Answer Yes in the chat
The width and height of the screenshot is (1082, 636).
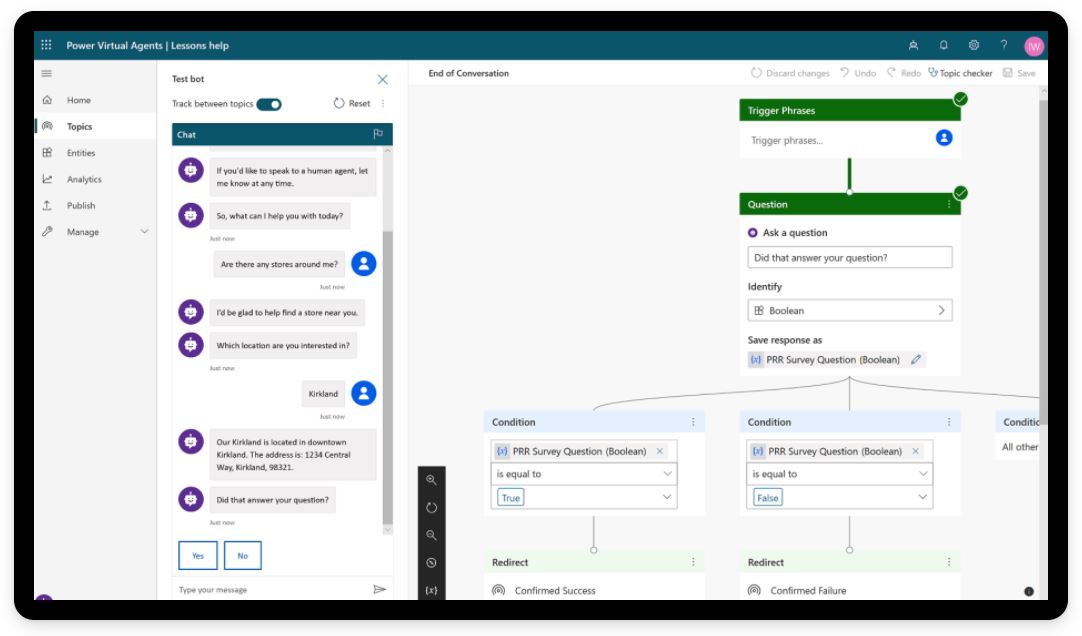point(198,555)
